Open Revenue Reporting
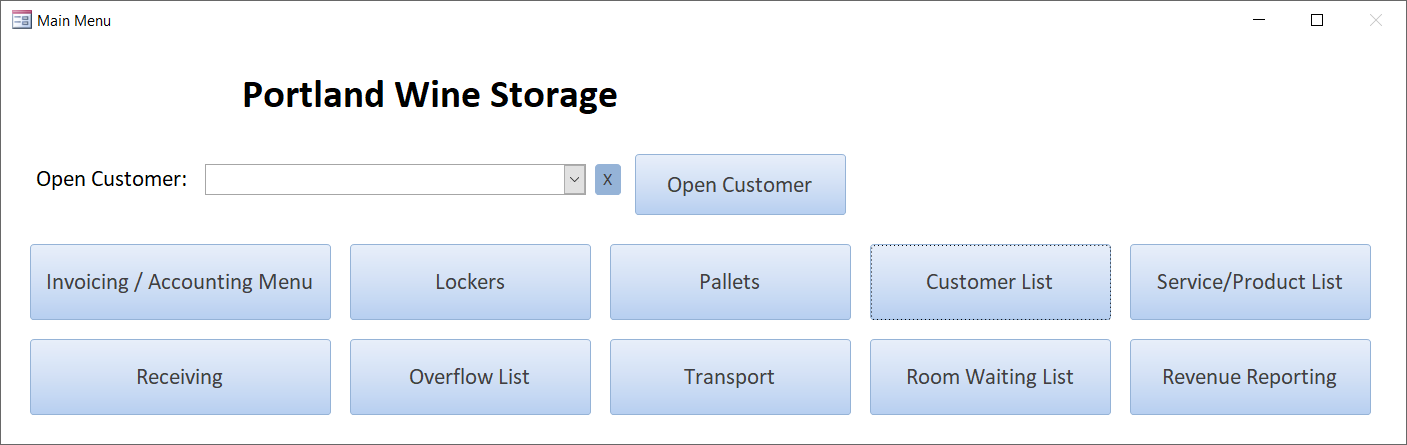Screen dimensions: 1407x445 pyautogui.click(x=1250, y=377)
